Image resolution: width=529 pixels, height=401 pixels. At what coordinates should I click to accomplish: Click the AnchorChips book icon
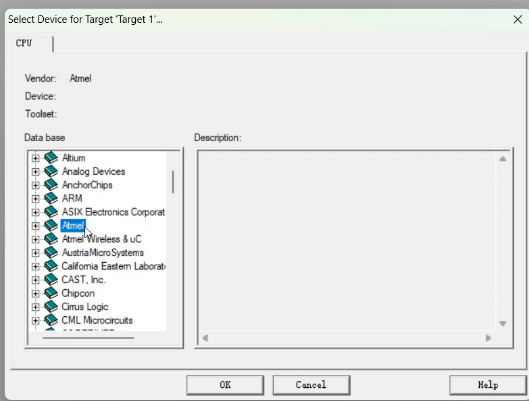point(51,184)
